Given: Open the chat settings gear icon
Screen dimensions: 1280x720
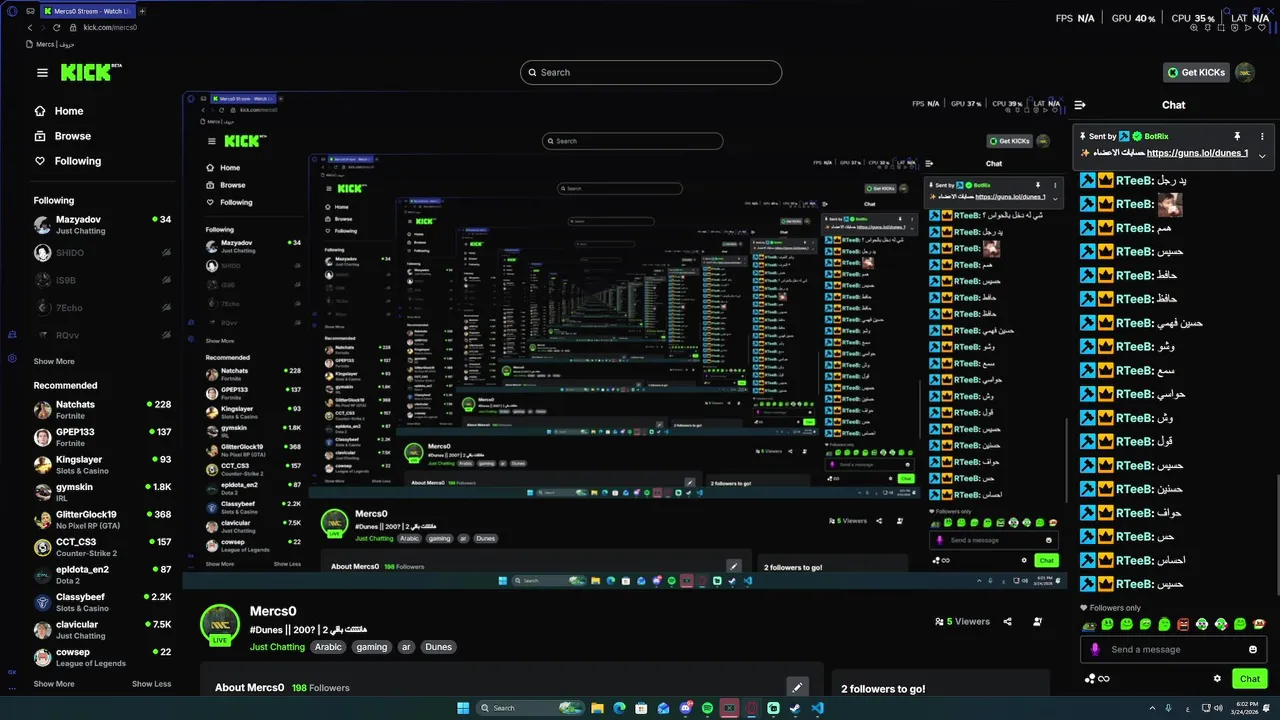Looking at the screenshot, I should point(1217,678).
